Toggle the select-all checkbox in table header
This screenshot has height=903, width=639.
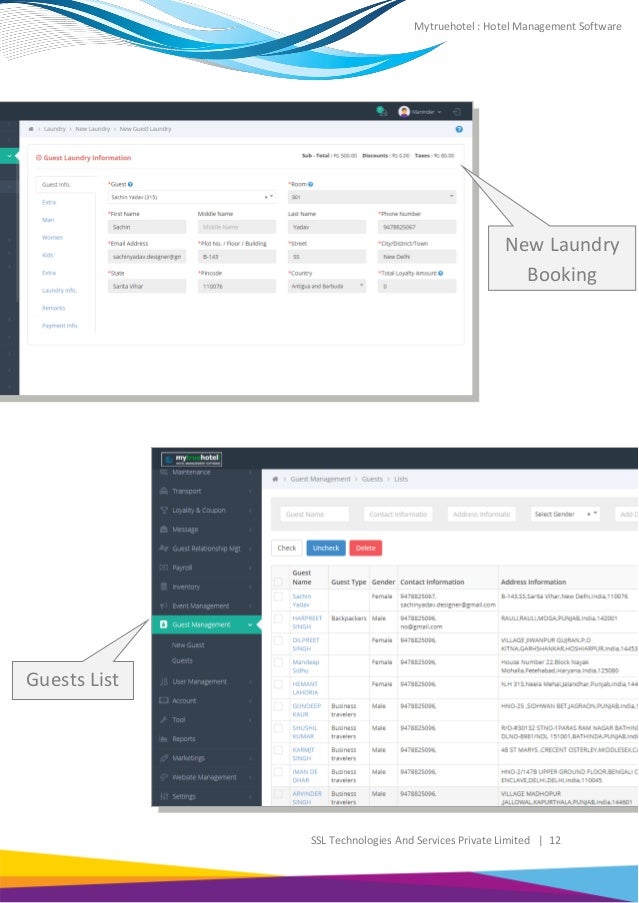(x=278, y=582)
